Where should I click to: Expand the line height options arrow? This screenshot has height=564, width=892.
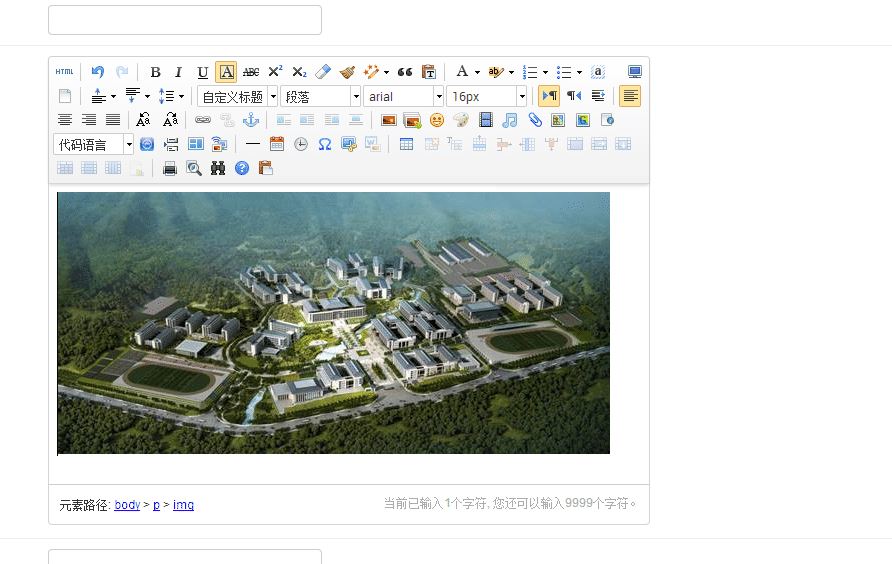(181, 96)
